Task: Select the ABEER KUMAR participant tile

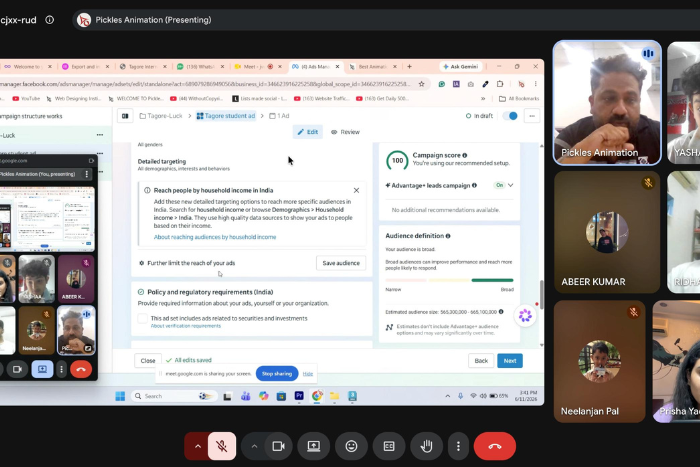Action: point(607,232)
